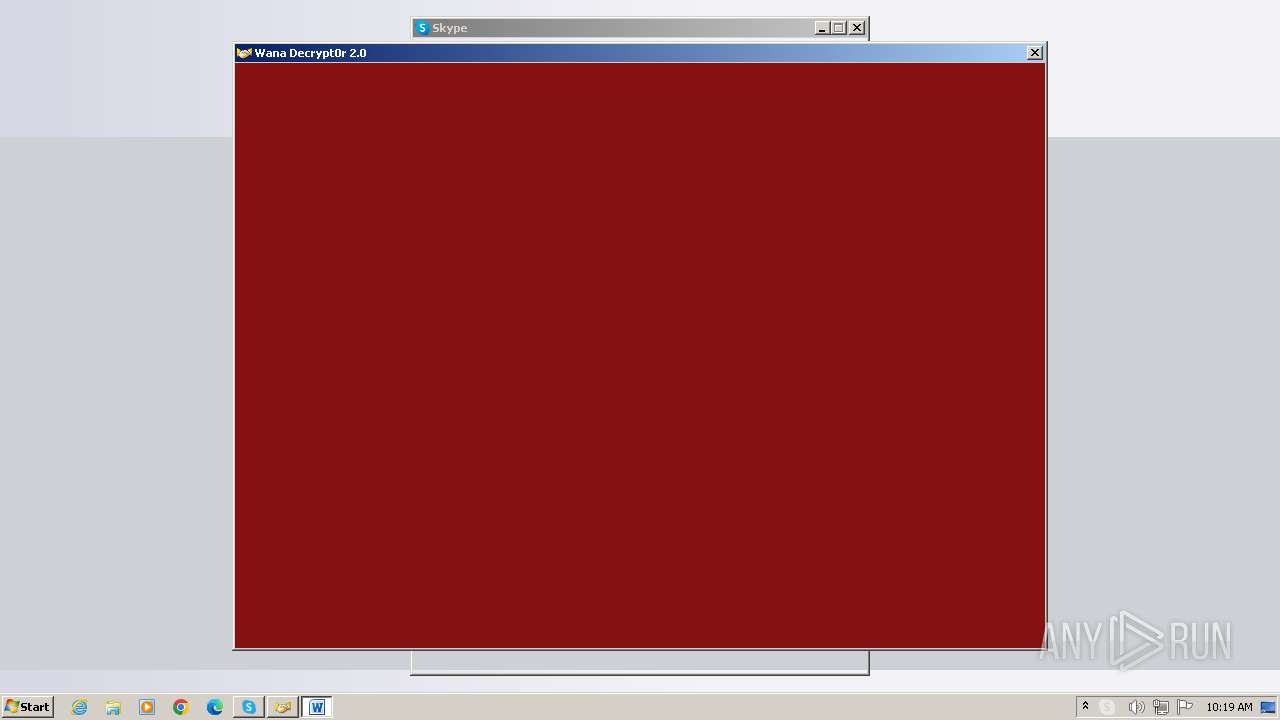Open the clock showing 10:19 AM

click(x=1229, y=707)
